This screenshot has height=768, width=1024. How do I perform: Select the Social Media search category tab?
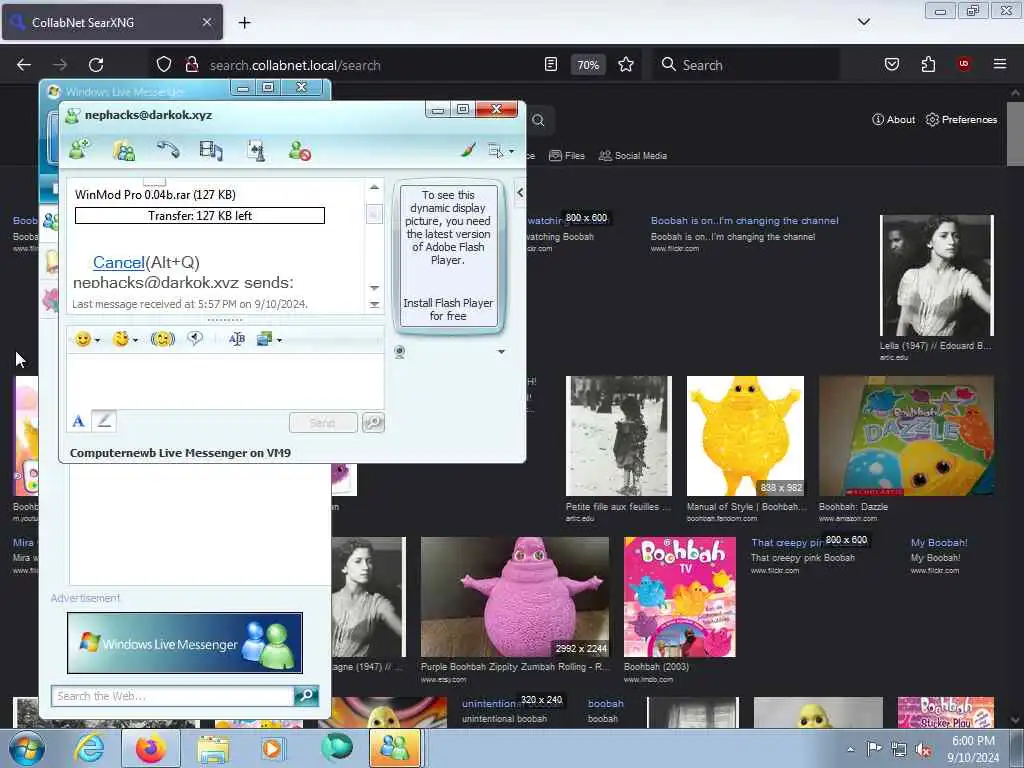(x=633, y=155)
